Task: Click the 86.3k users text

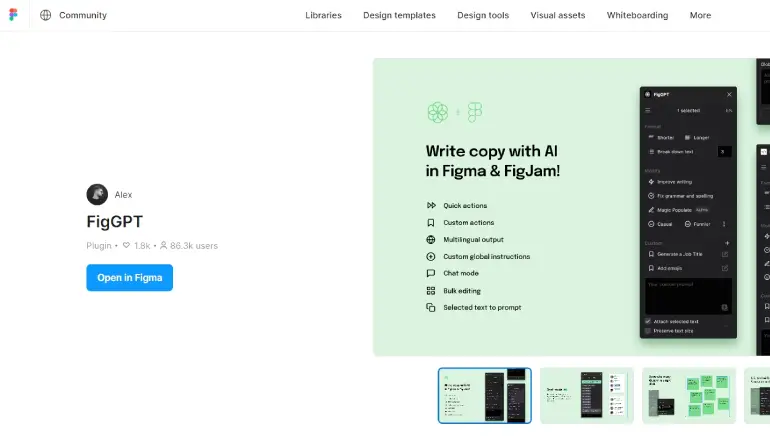Action: pos(194,246)
